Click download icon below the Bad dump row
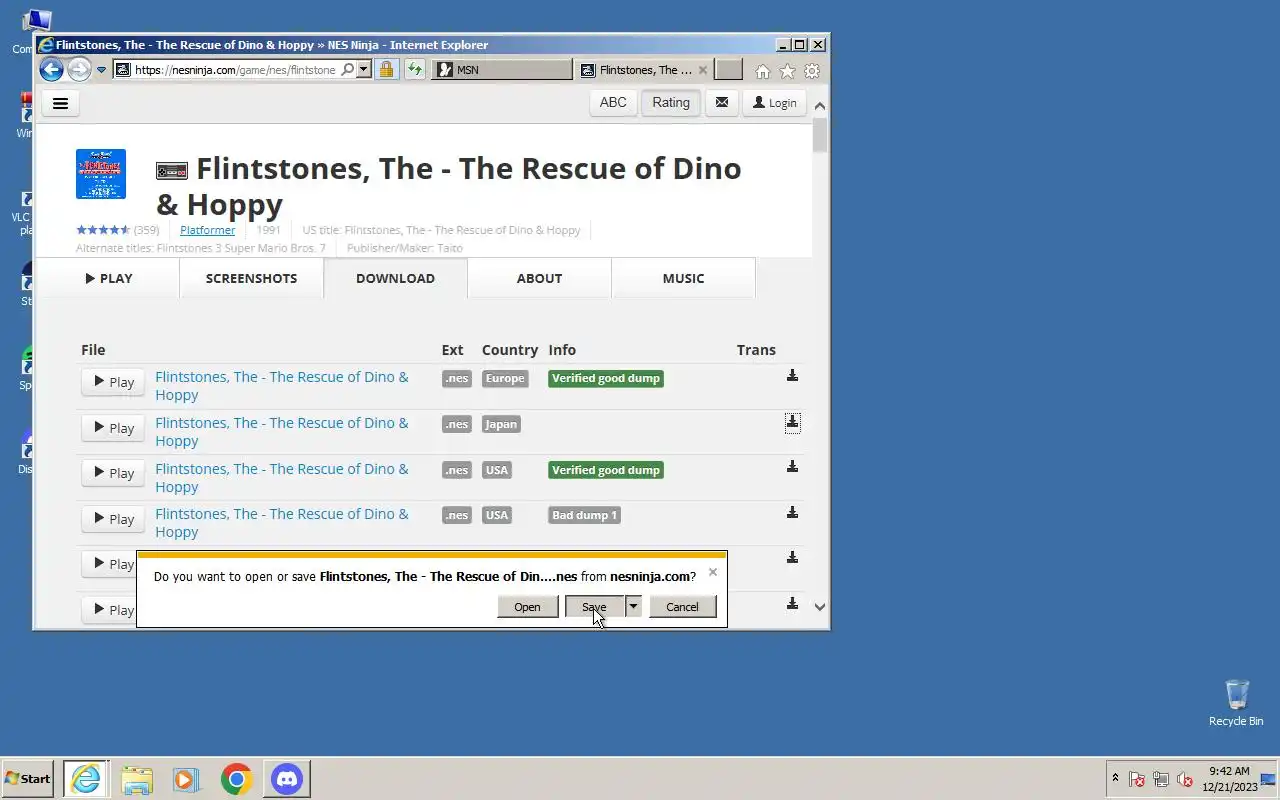 click(x=792, y=558)
